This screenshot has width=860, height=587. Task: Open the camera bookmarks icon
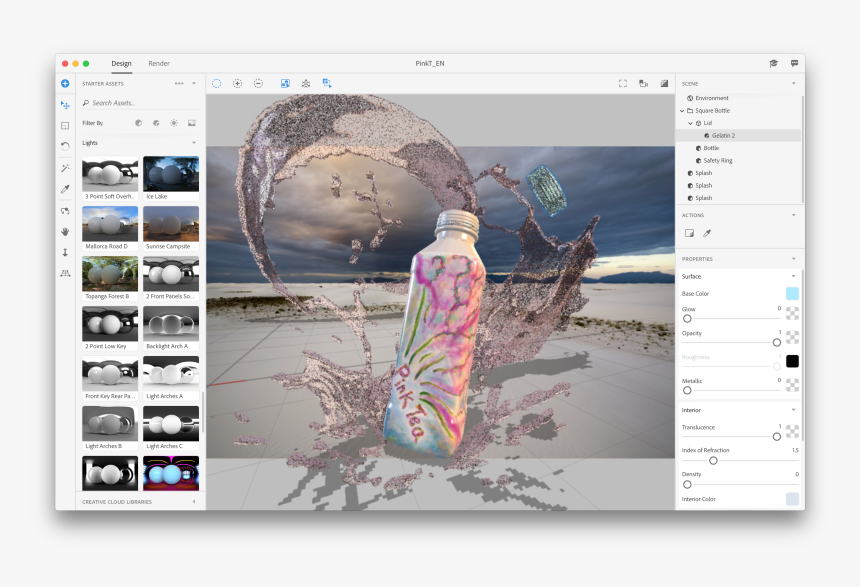click(643, 83)
